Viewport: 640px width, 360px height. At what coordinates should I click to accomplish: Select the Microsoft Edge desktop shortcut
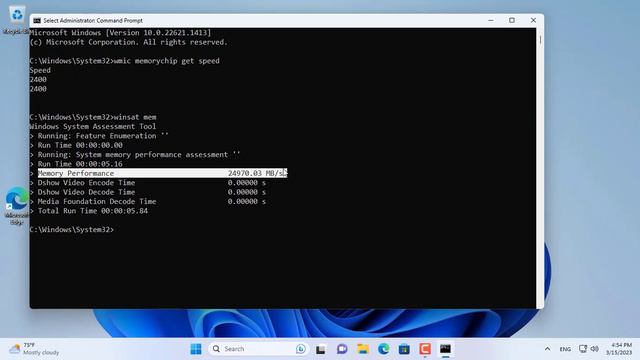pyautogui.click(x=17, y=206)
